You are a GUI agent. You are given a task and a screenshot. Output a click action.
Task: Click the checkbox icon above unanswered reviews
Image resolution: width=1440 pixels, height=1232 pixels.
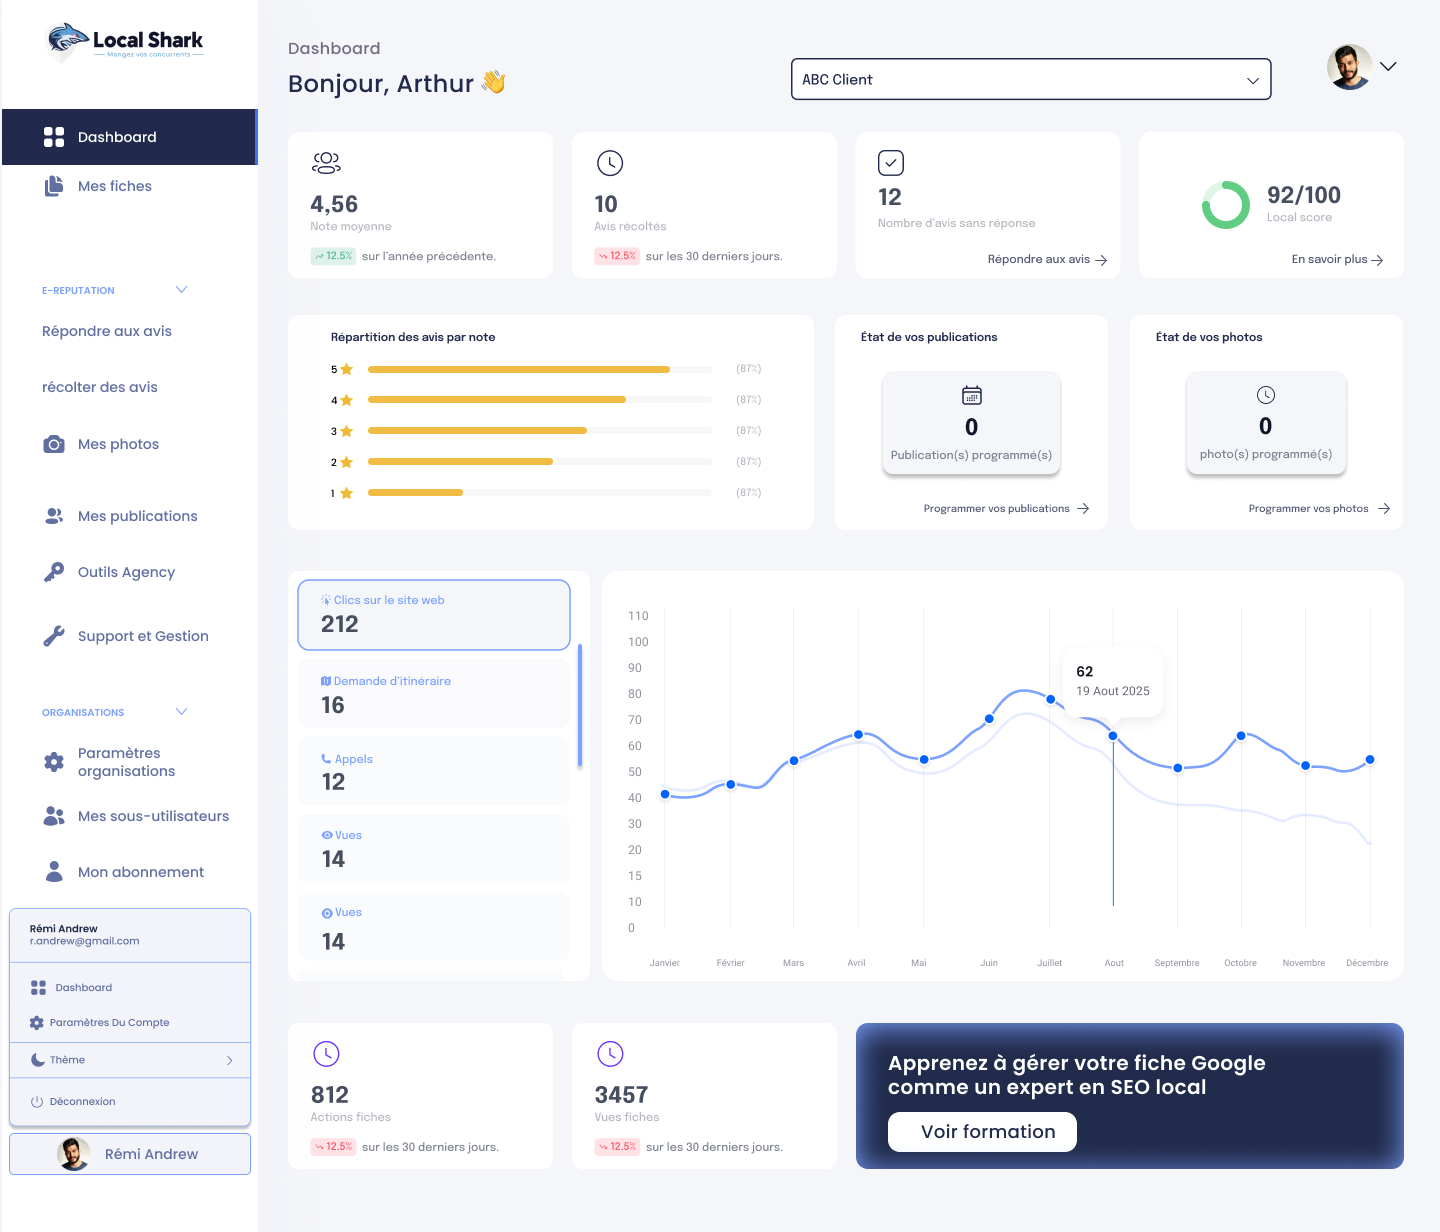point(890,163)
